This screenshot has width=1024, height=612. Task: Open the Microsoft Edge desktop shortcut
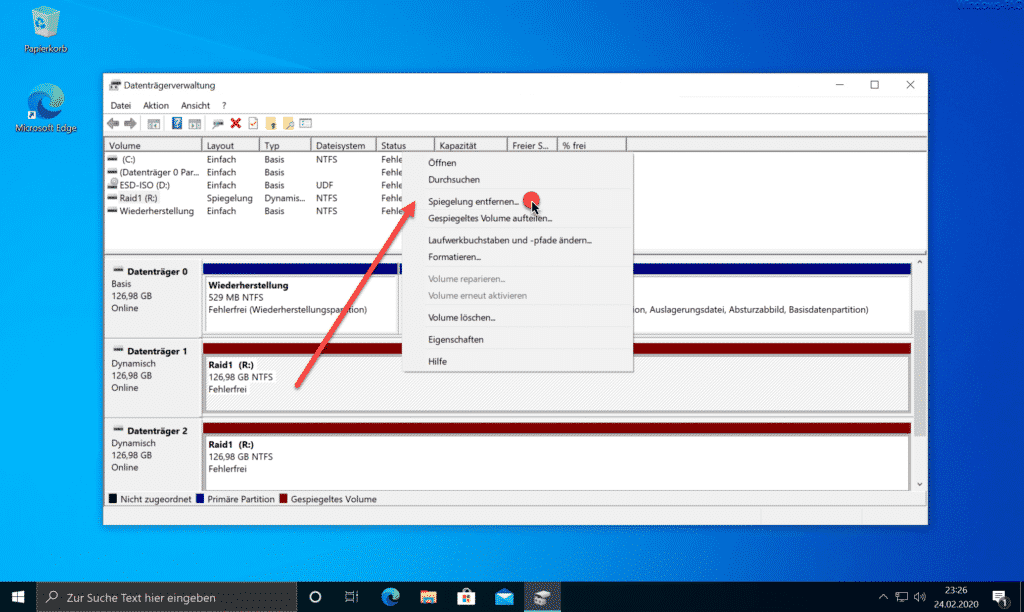(x=46, y=108)
